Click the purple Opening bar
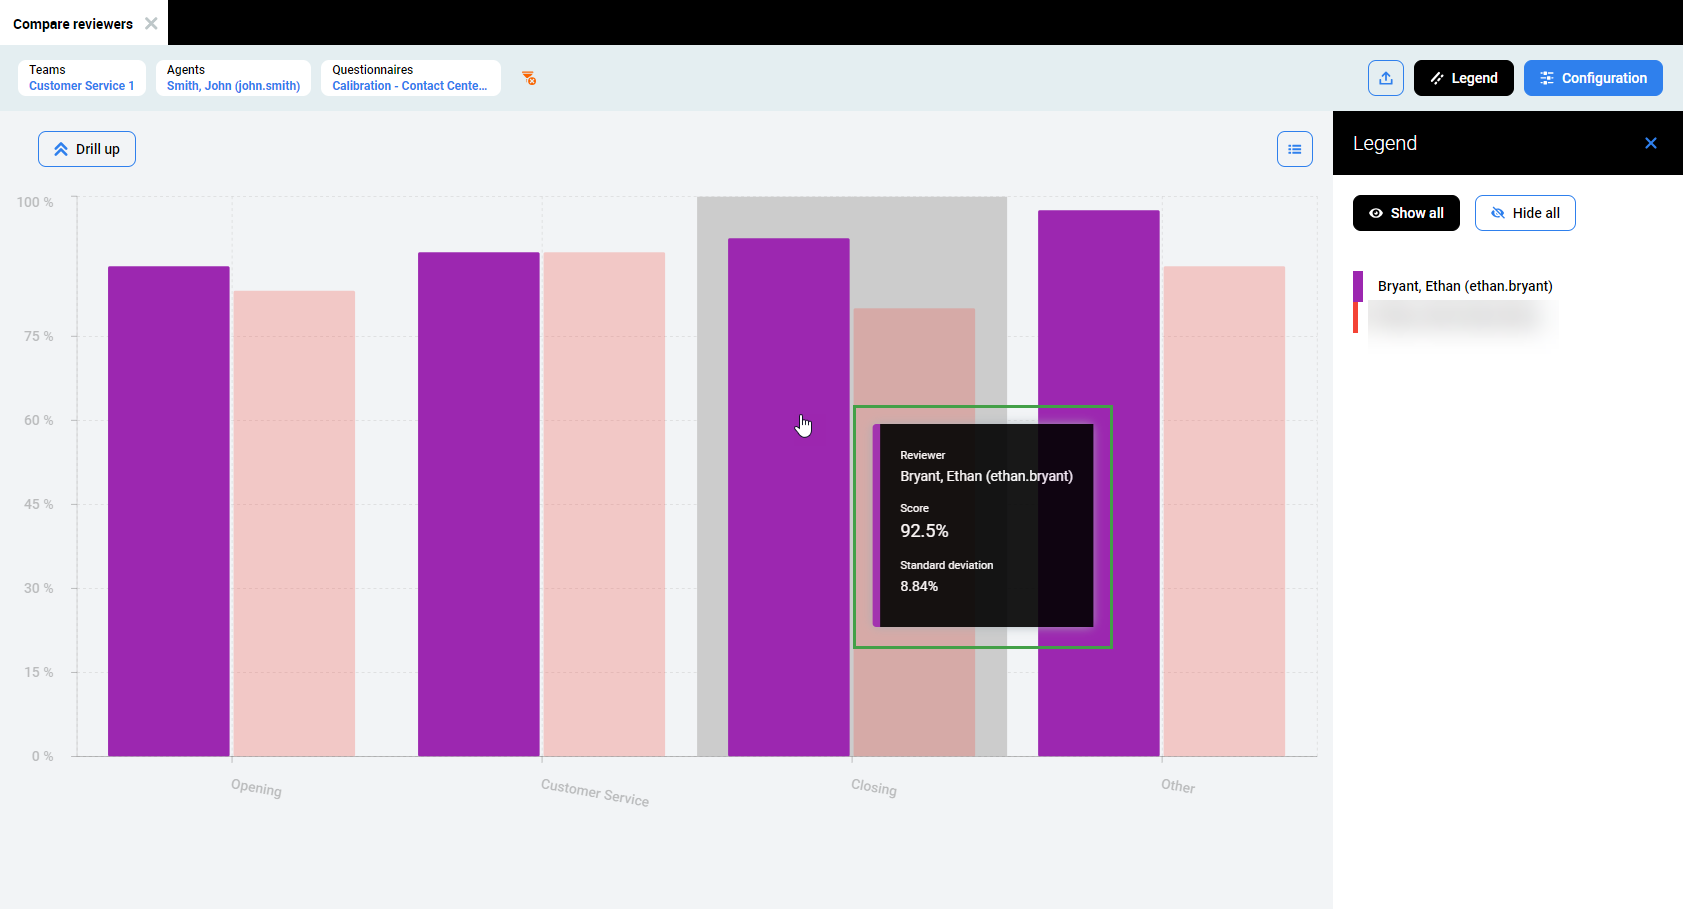This screenshot has width=1683, height=909. coord(169,510)
